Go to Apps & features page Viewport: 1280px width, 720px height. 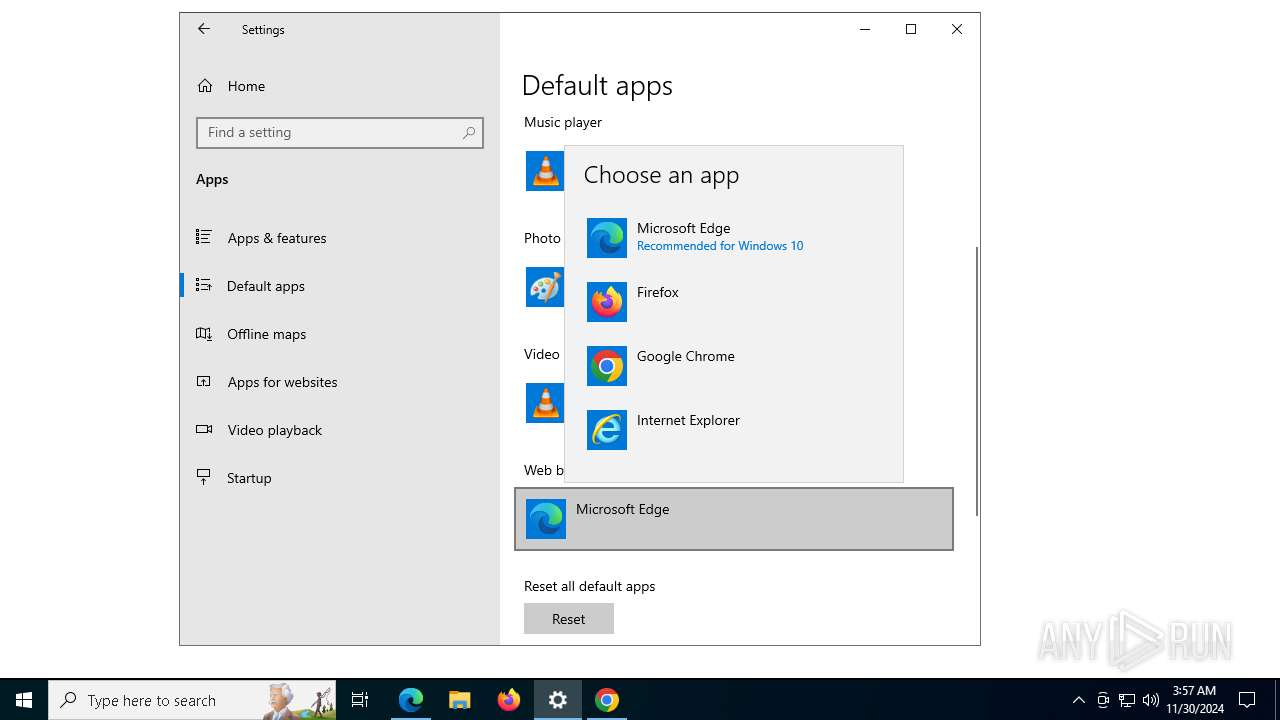pyautogui.click(x=340, y=238)
